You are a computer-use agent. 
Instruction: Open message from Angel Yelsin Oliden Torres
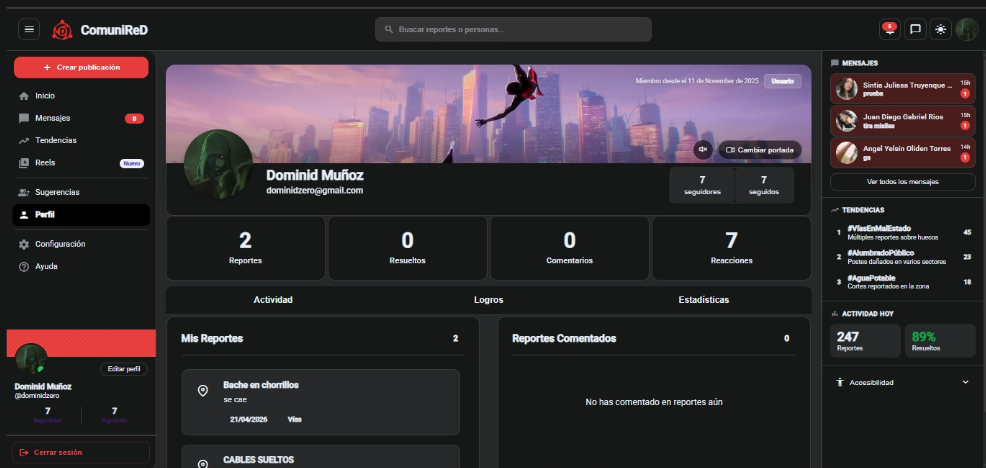coord(903,153)
